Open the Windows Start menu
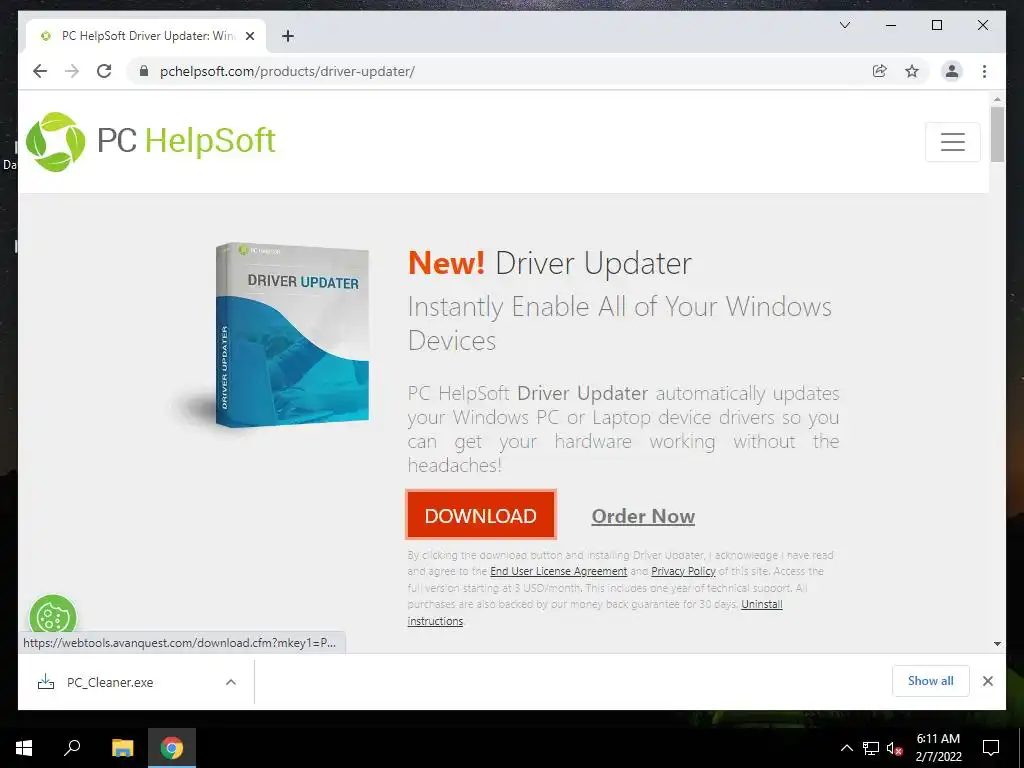1024x768 pixels. 24,748
